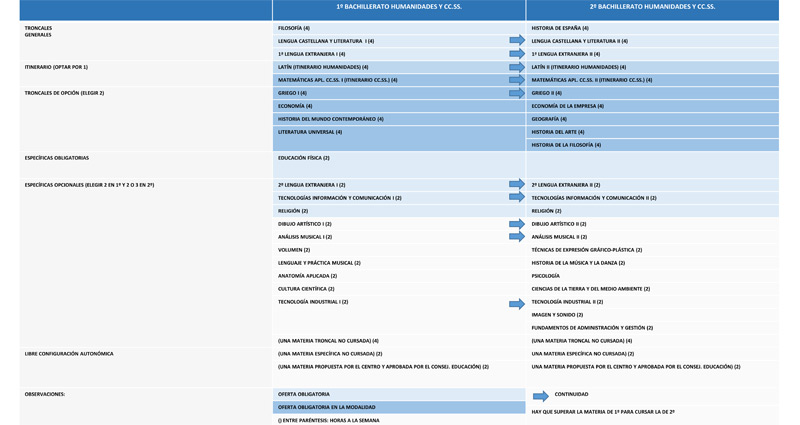Screen dimensions: 800x425
Task: Click the arrow next to Latín I
Action: 516,67
